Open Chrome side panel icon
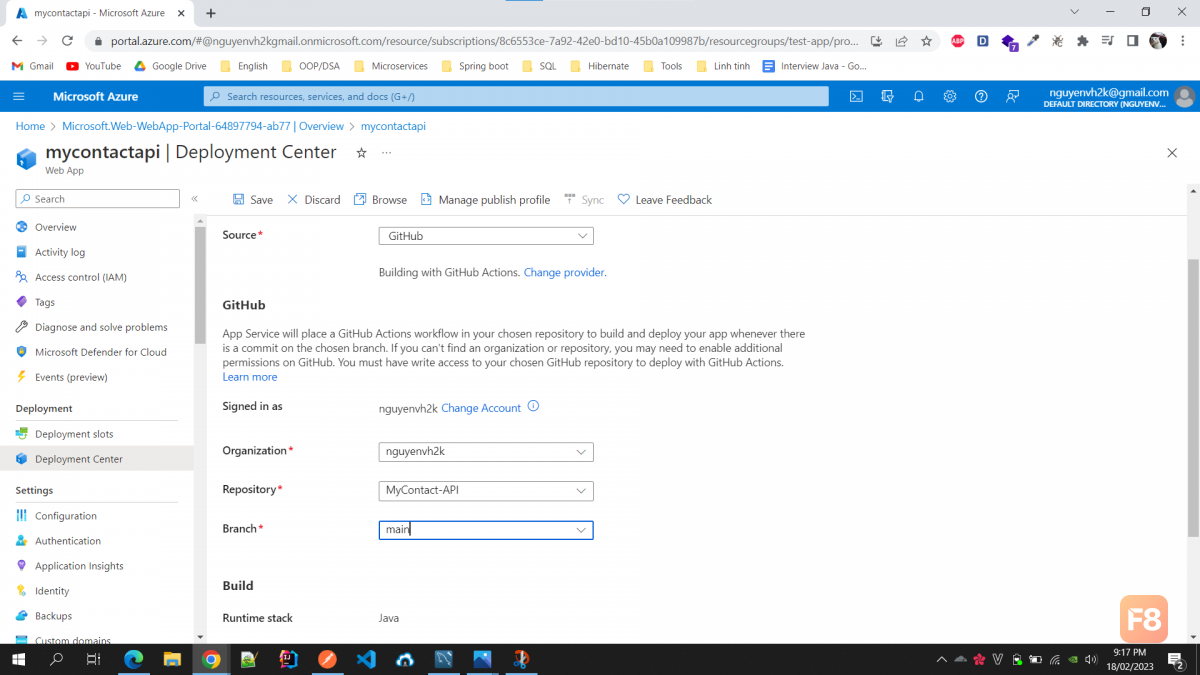 [1132, 41]
